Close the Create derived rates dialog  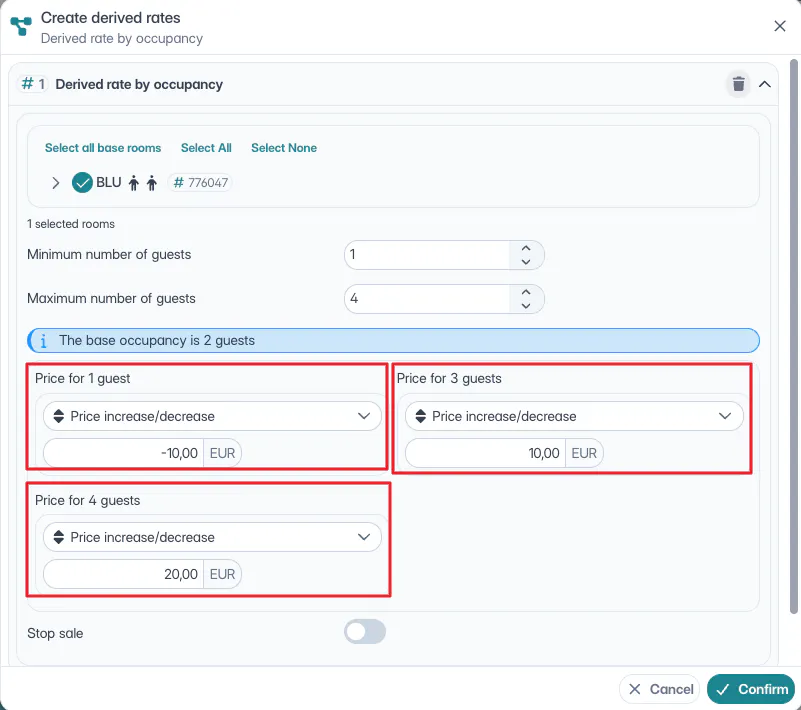(780, 26)
